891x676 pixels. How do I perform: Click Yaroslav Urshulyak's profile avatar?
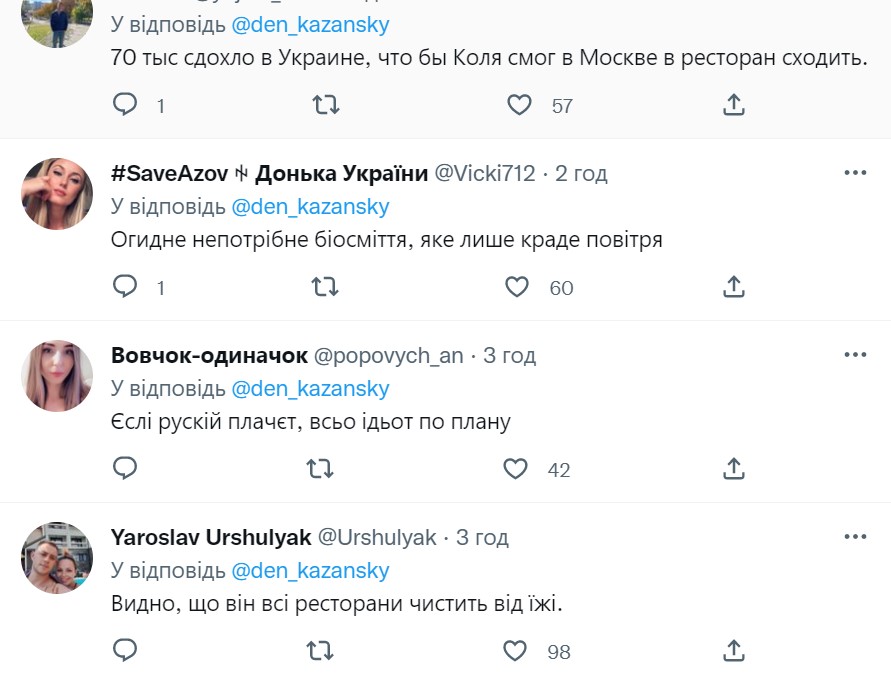coord(57,557)
